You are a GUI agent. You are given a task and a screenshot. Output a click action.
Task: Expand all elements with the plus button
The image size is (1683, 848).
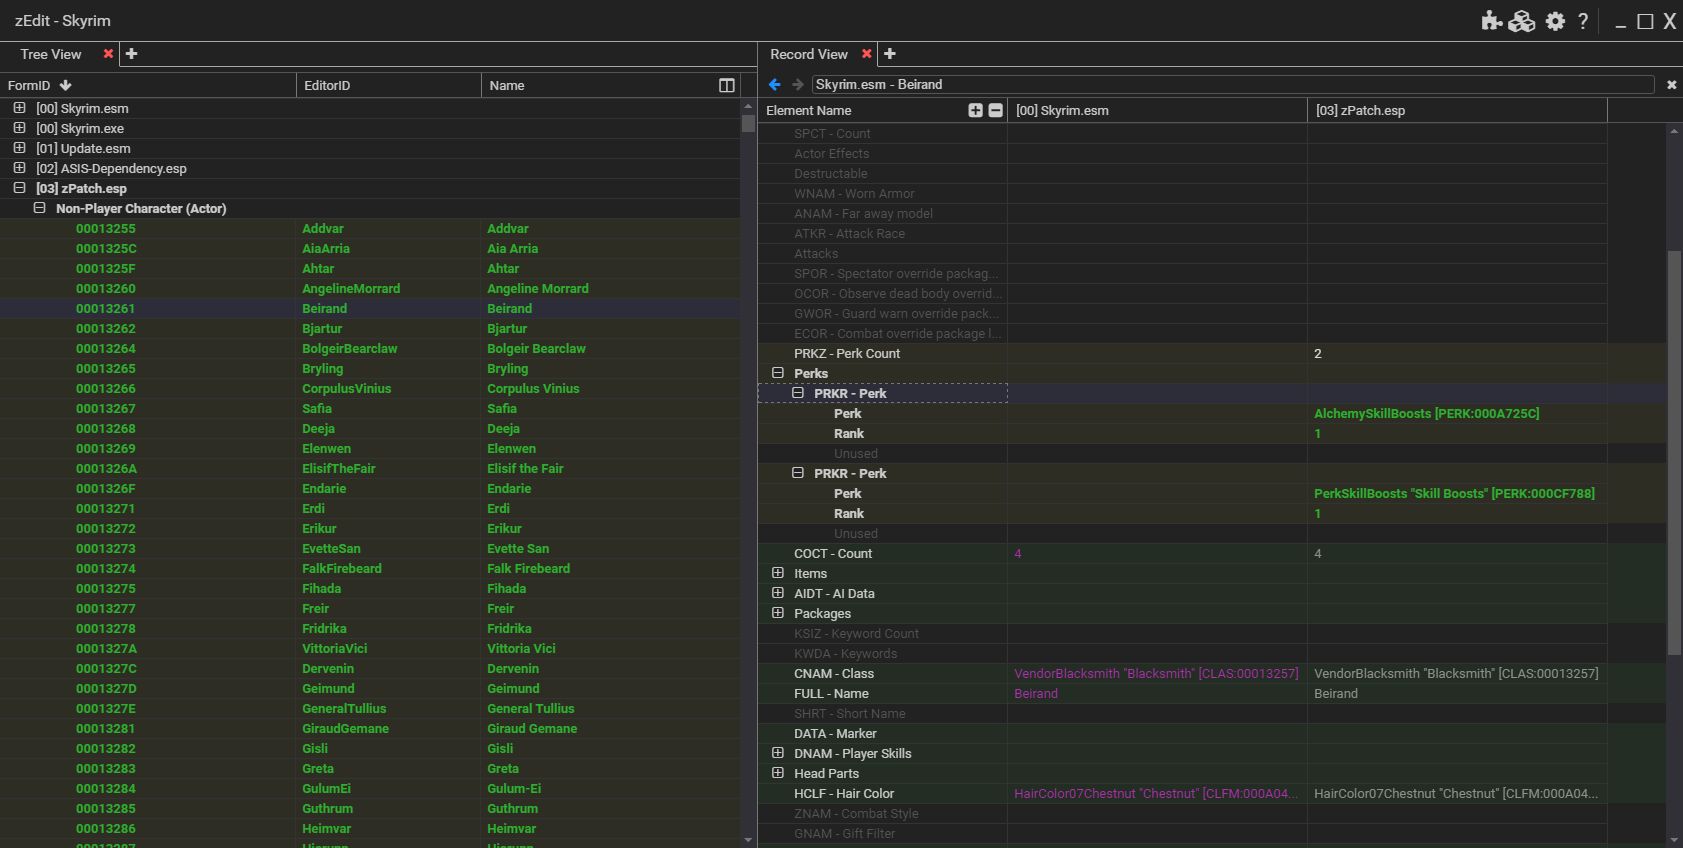click(975, 111)
